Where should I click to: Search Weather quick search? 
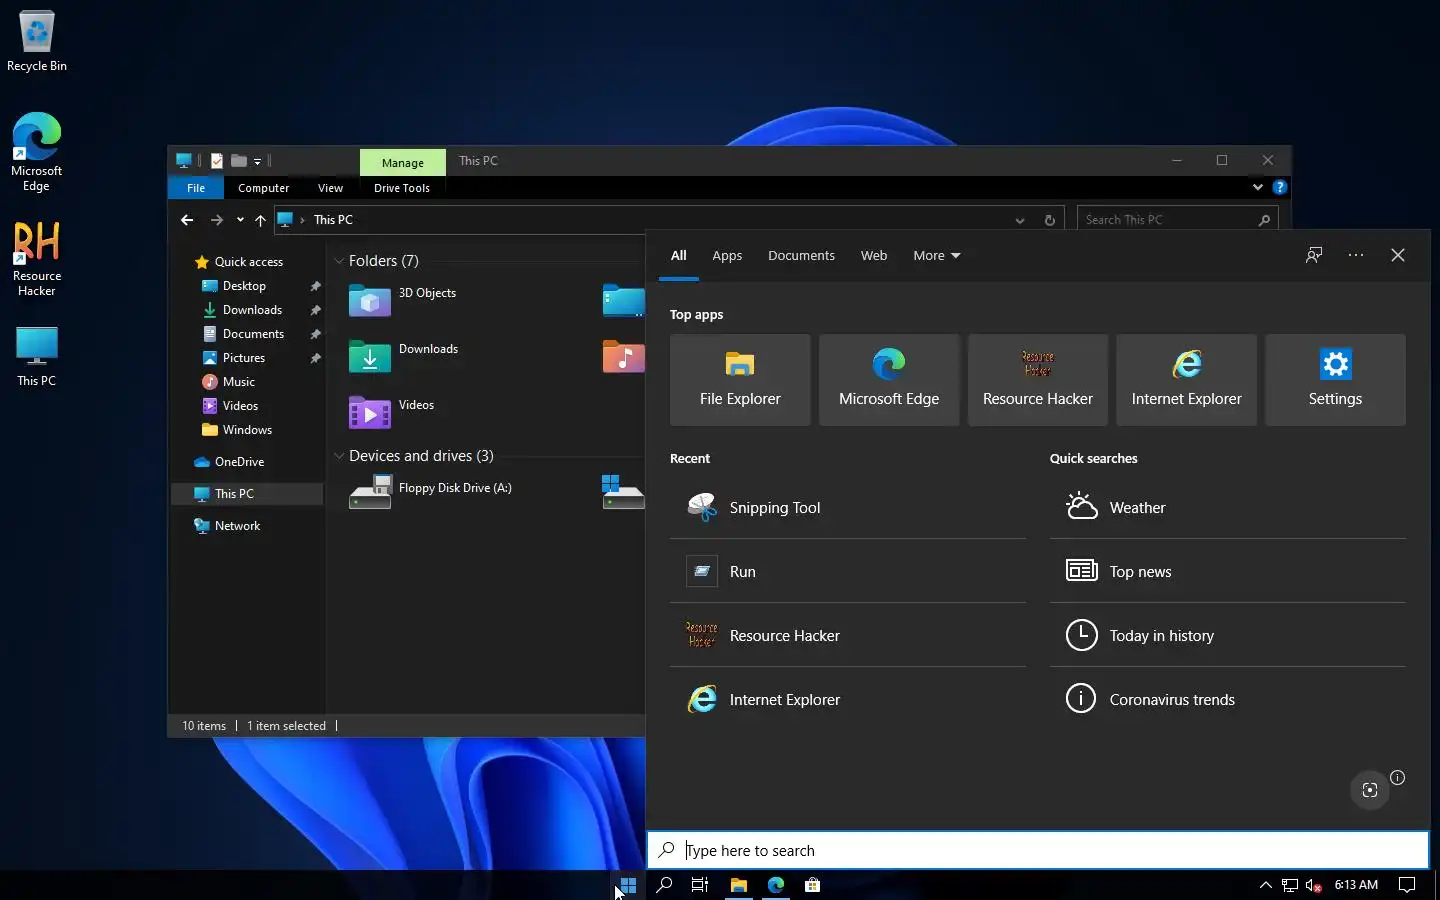(1228, 507)
